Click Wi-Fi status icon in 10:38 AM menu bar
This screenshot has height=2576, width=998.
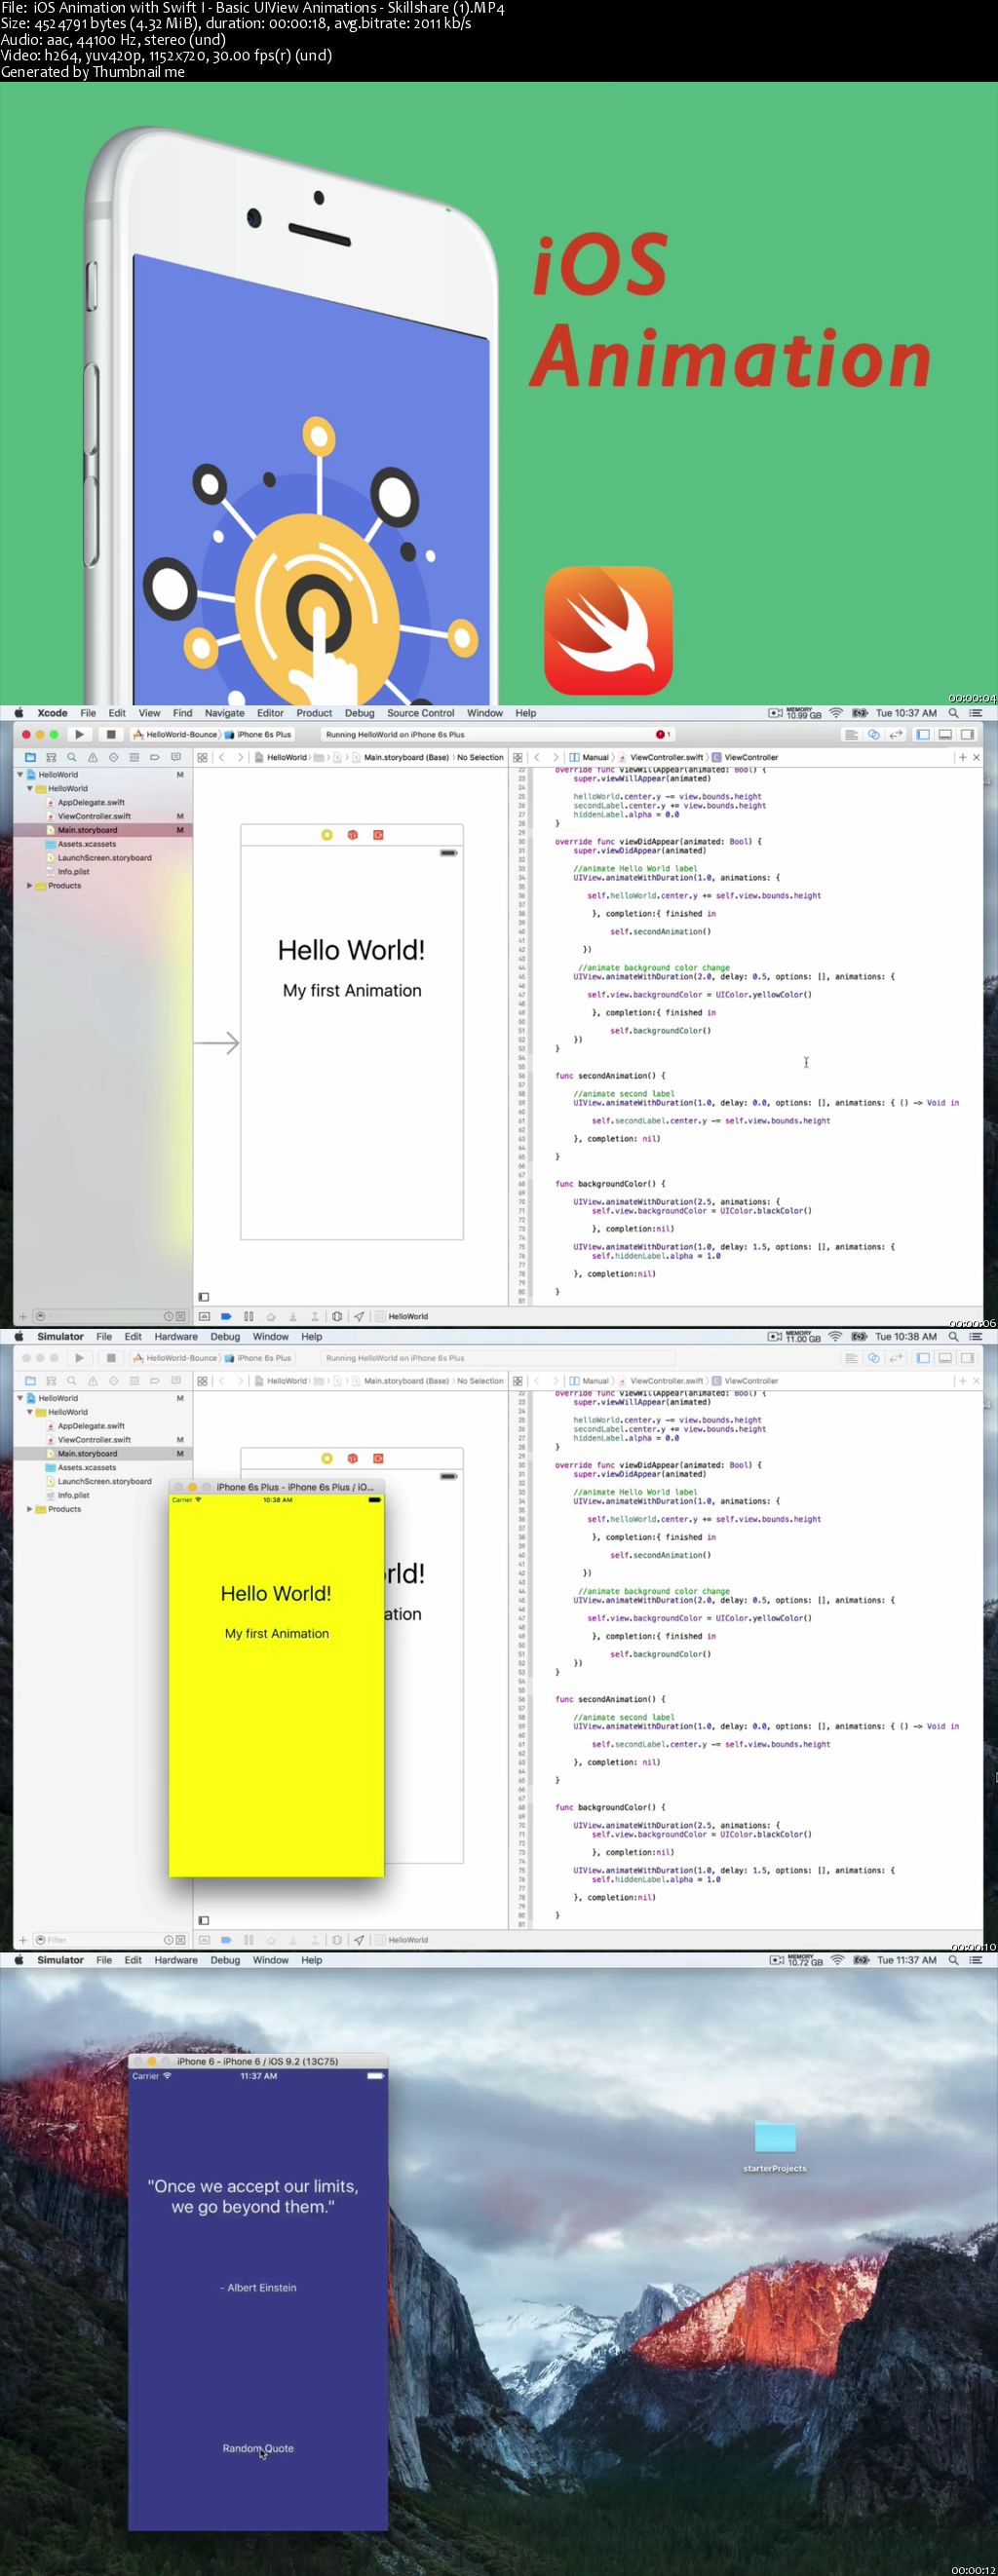(835, 1336)
